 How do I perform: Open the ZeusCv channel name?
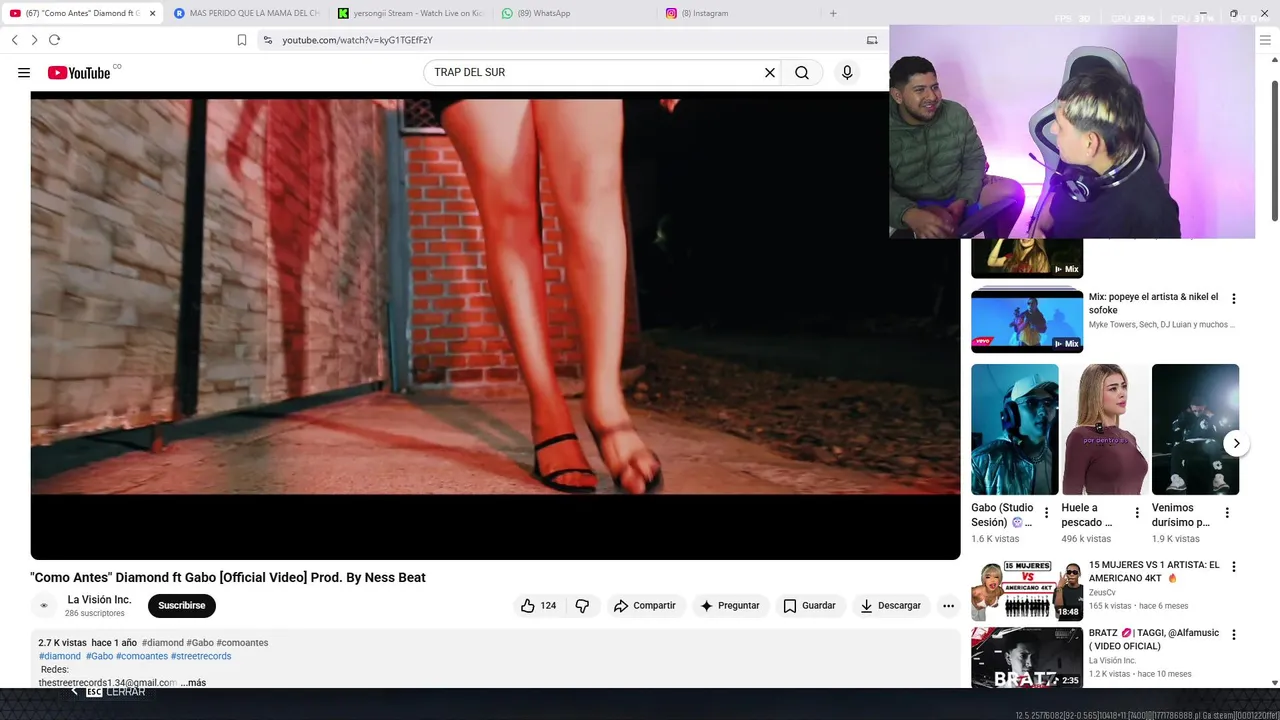click(1103, 593)
